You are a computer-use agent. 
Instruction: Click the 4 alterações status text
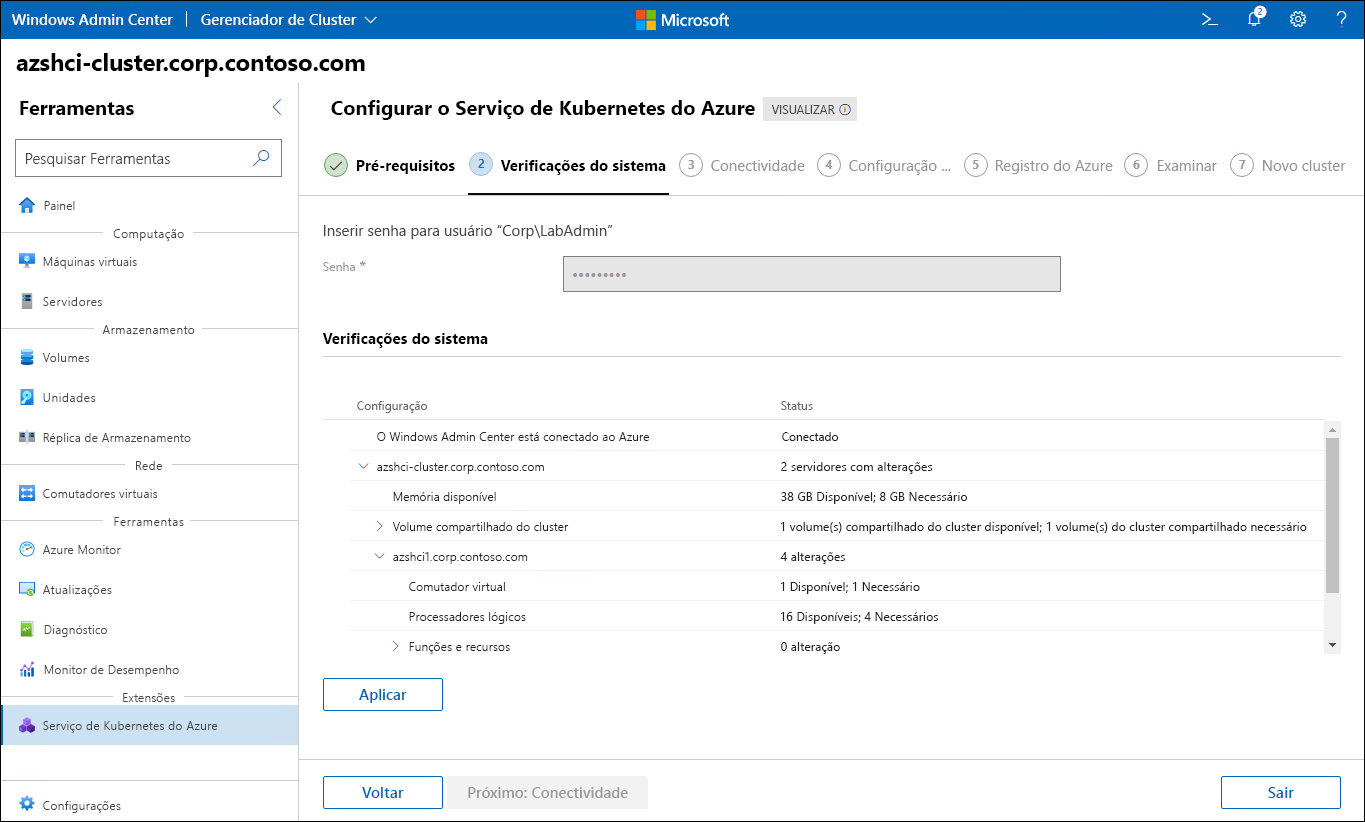pos(813,556)
